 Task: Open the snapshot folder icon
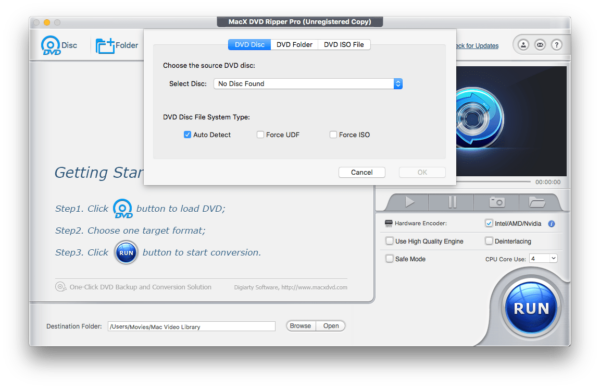pyautogui.click(x=537, y=202)
